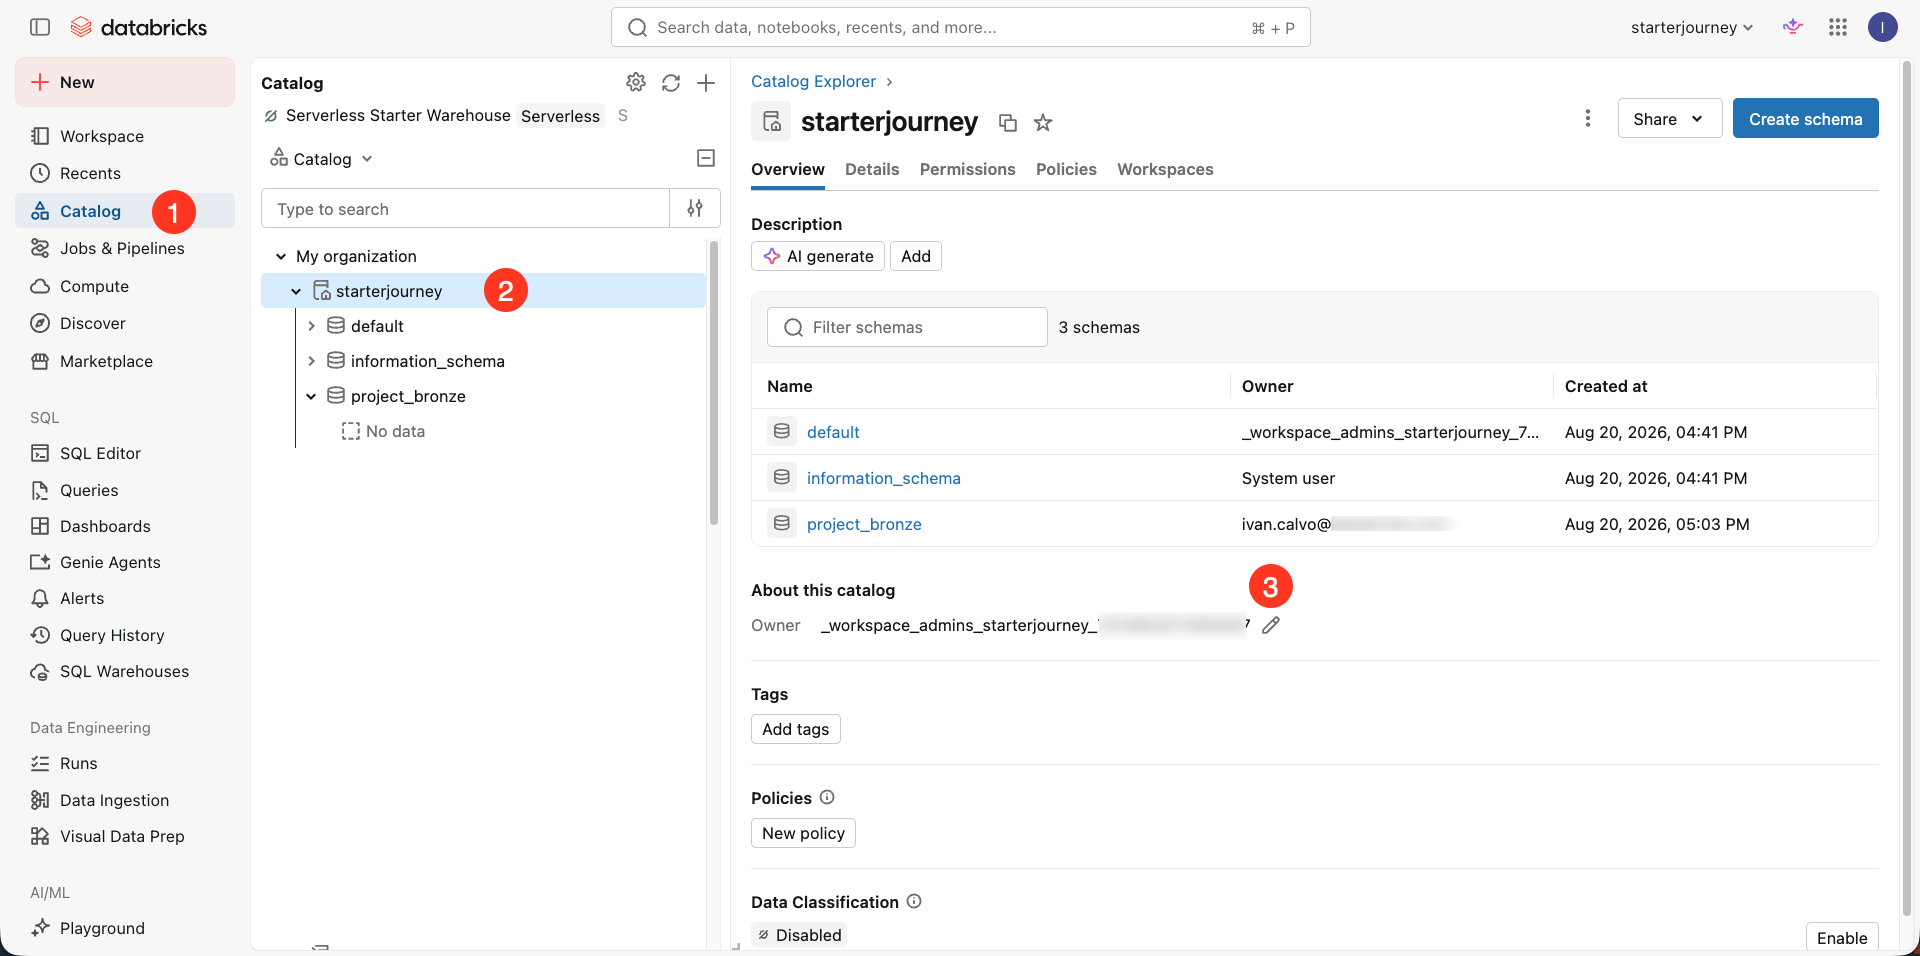The width and height of the screenshot is (1920, 956).
Task: Refresh the catalog tree
Action: pos(671,83)
